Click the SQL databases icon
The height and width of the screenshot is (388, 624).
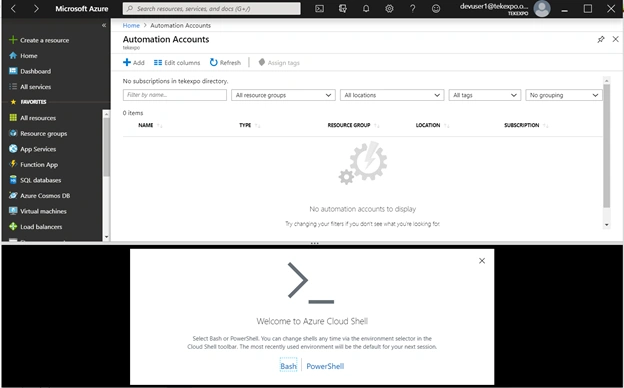tap(13, 179)
